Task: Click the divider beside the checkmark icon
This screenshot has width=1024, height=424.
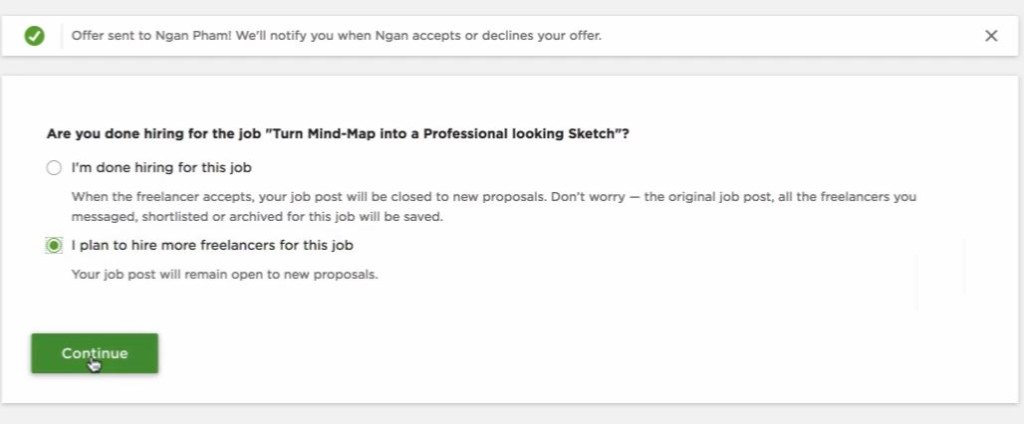Action: [61, 36]
